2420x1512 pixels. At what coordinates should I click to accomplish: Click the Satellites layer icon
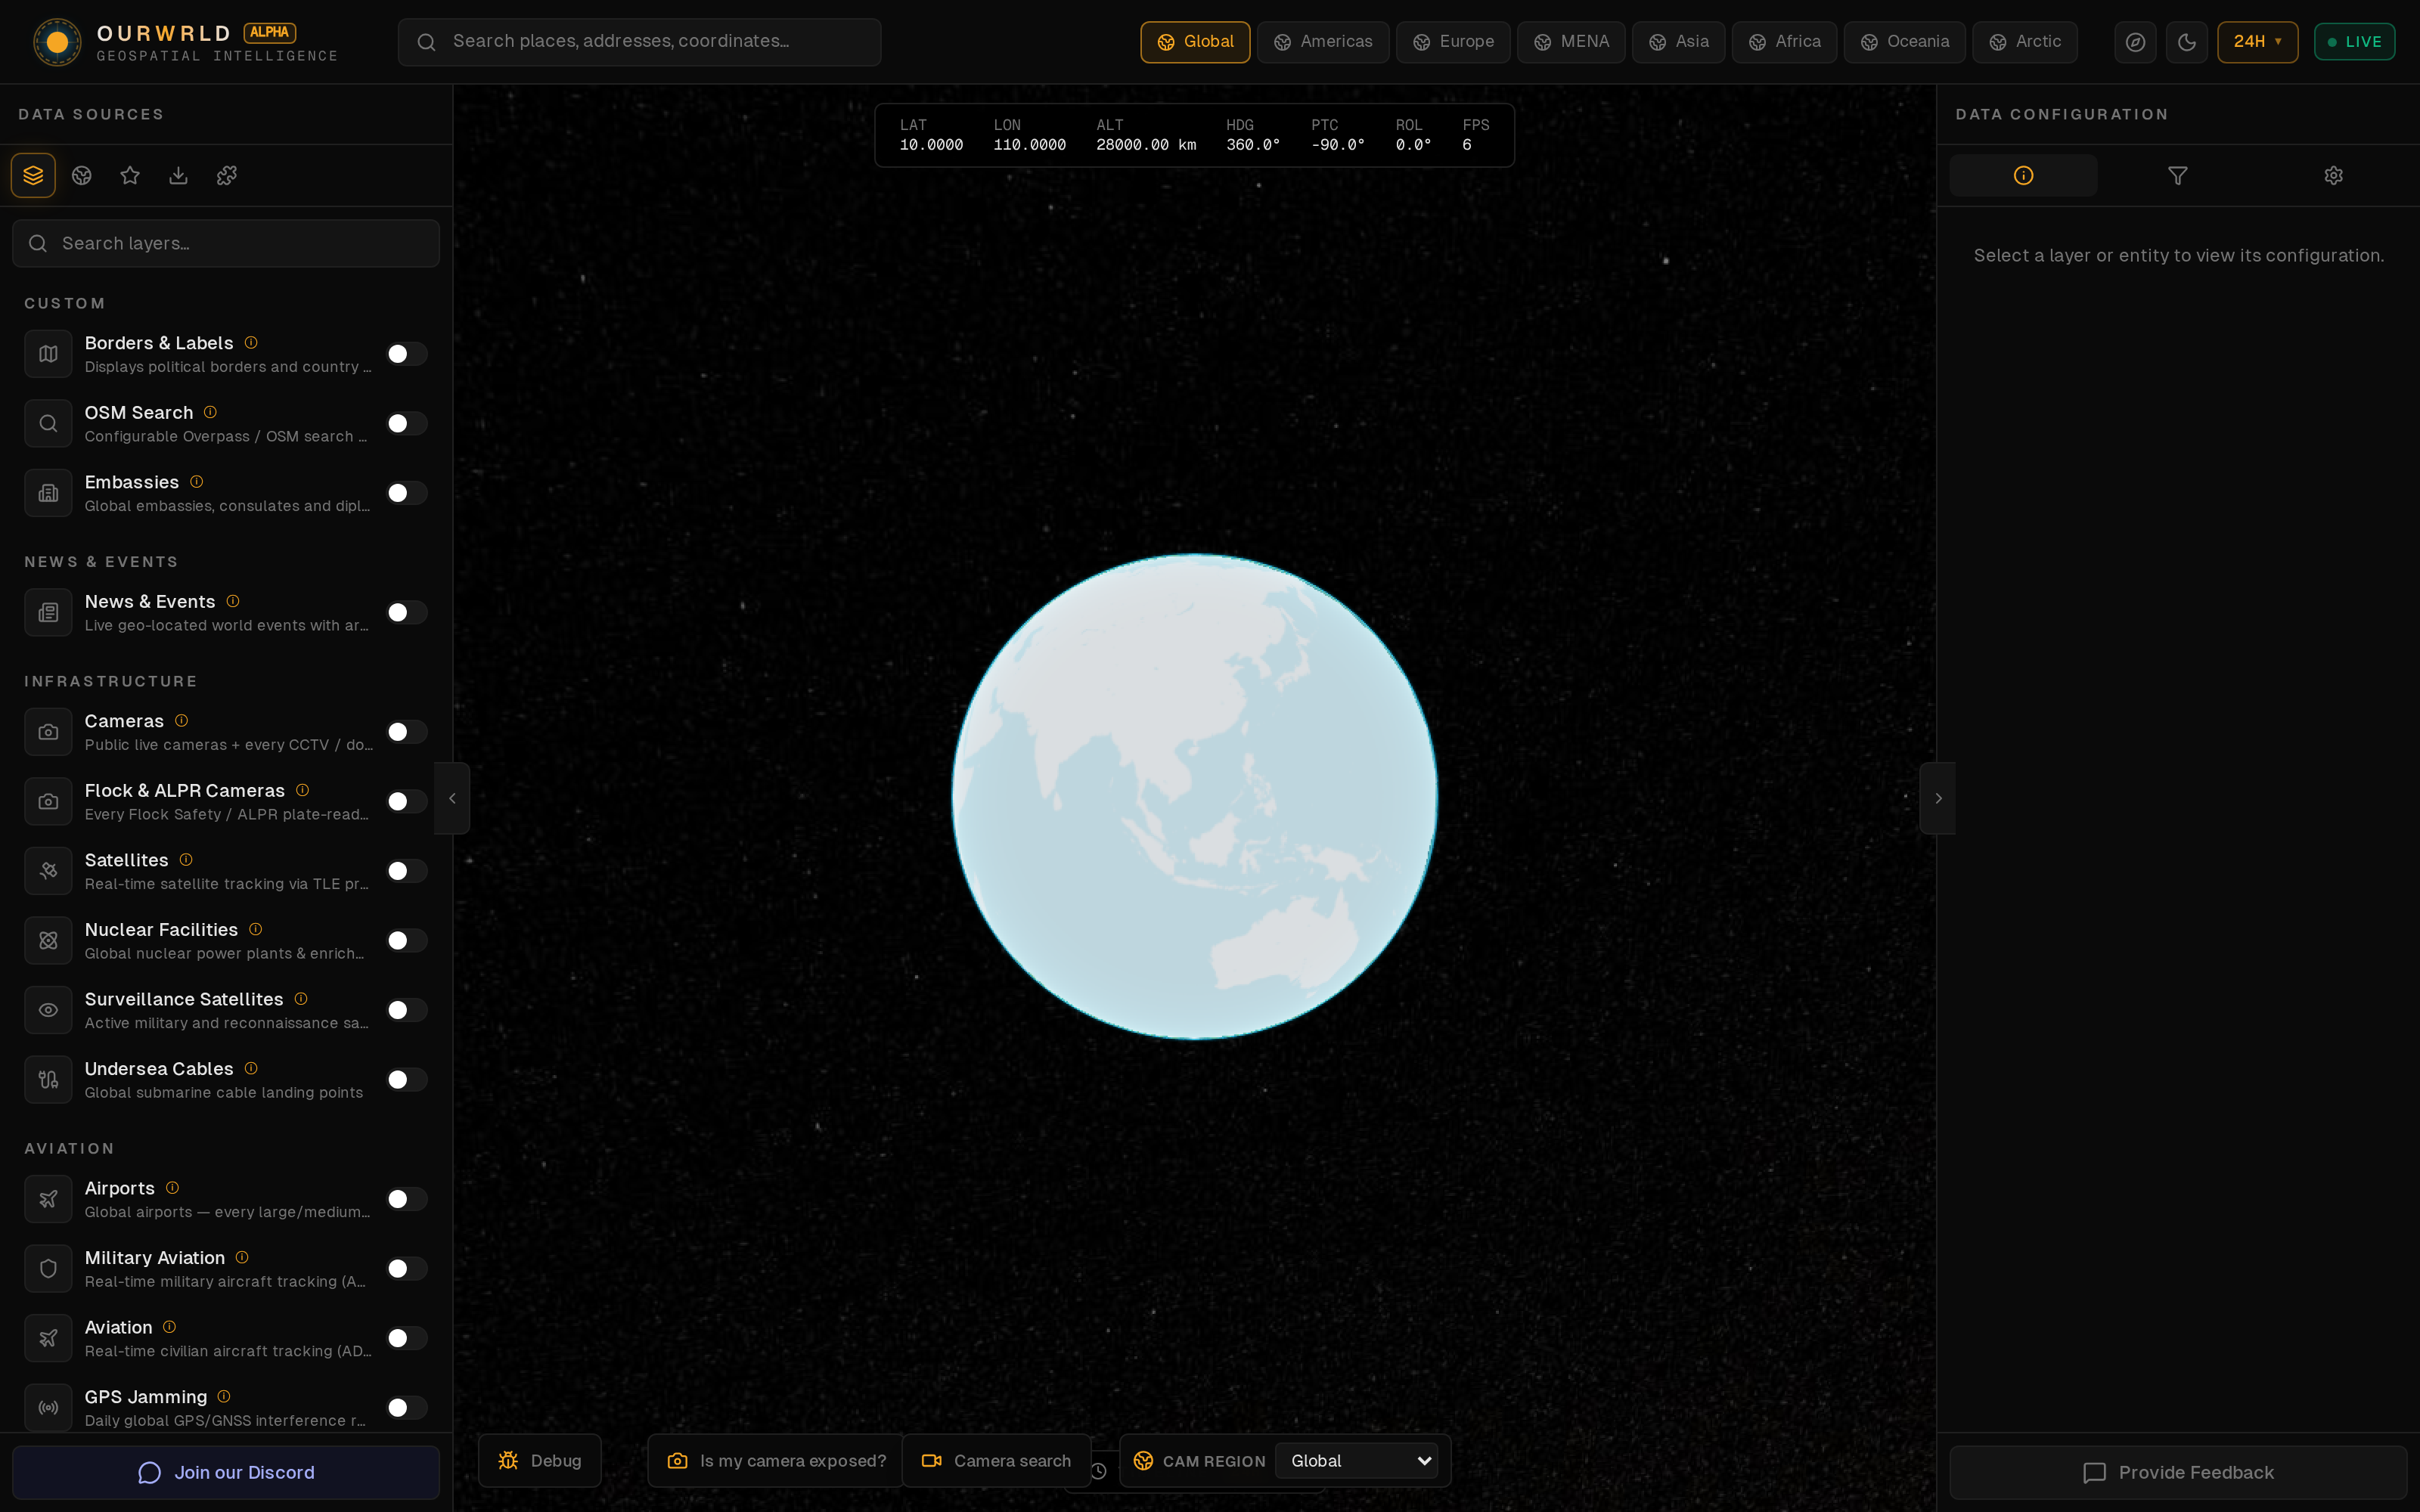pos(48,871)
